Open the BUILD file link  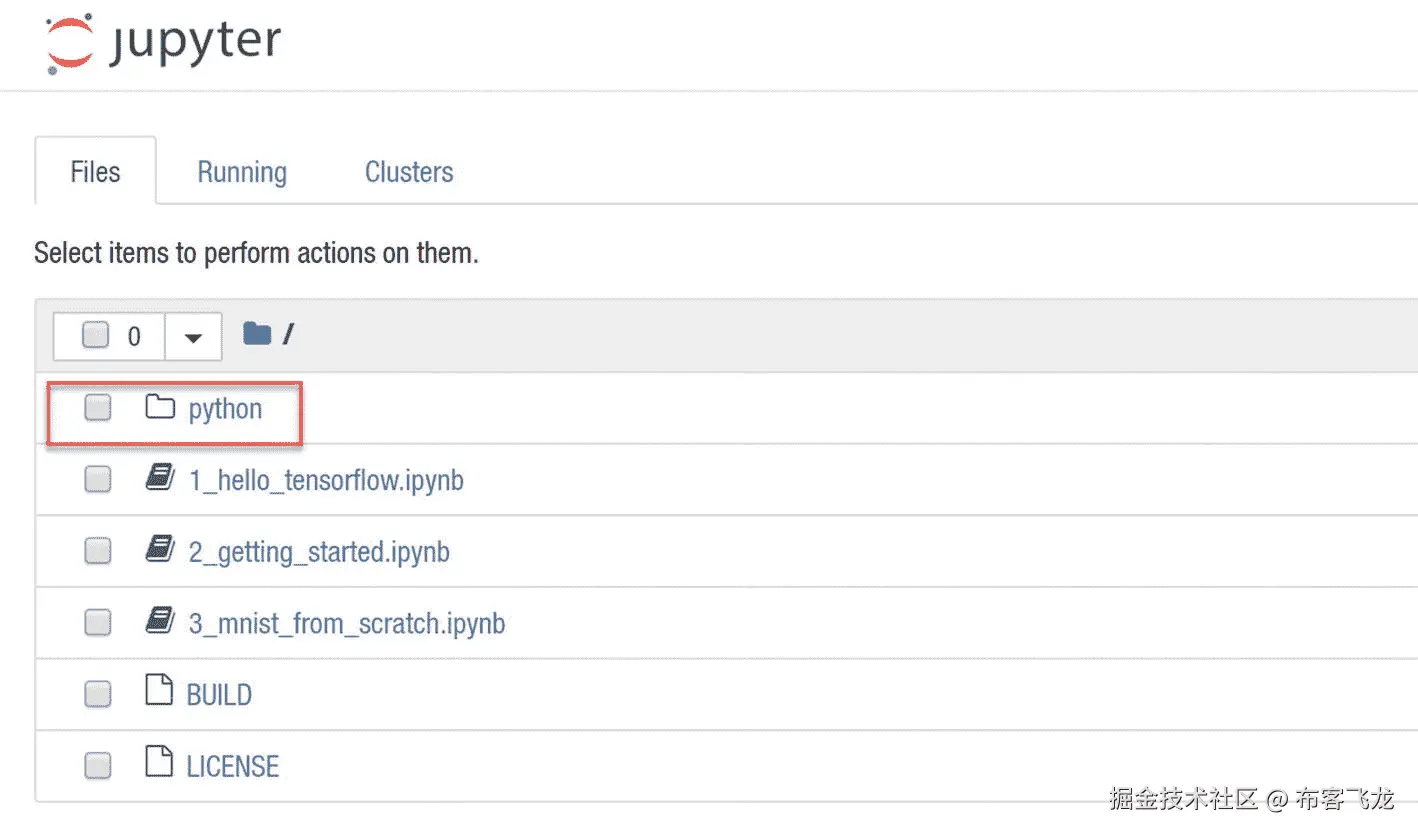coord(219,695)
